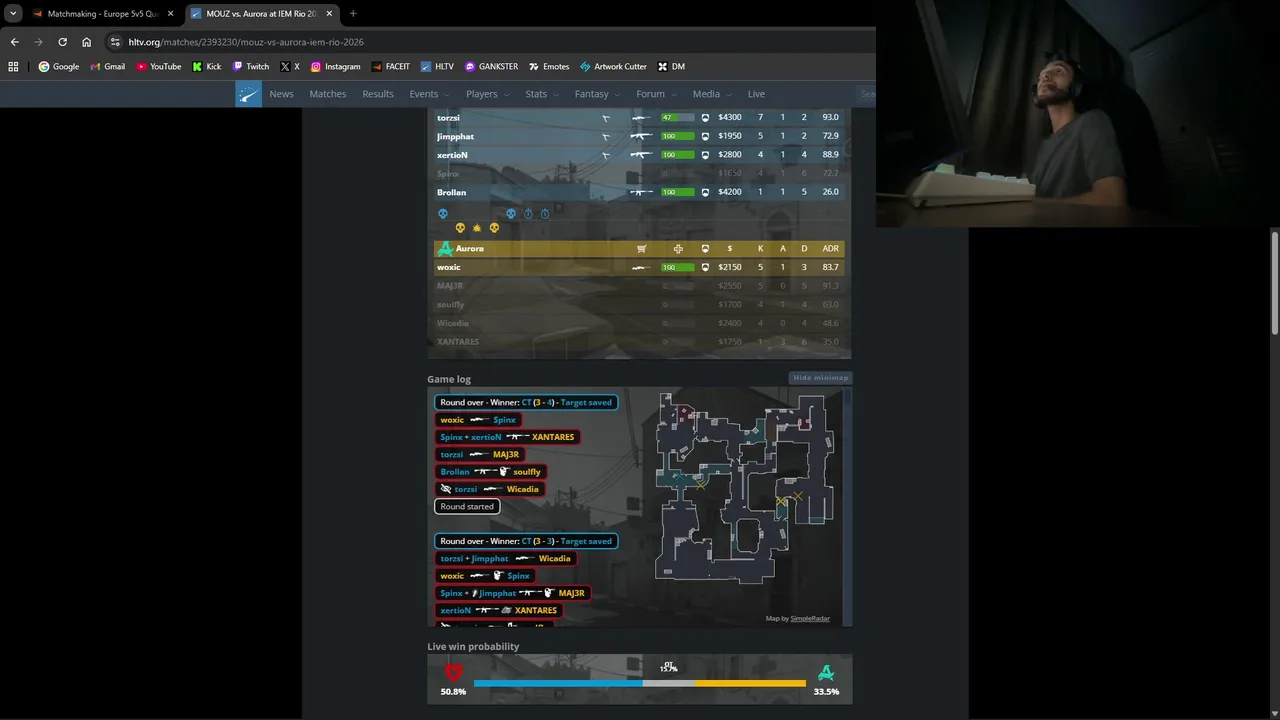1280x720 pixels.
Task: Open woxic's player profile in scoreboard
Action: click(449, 267)
